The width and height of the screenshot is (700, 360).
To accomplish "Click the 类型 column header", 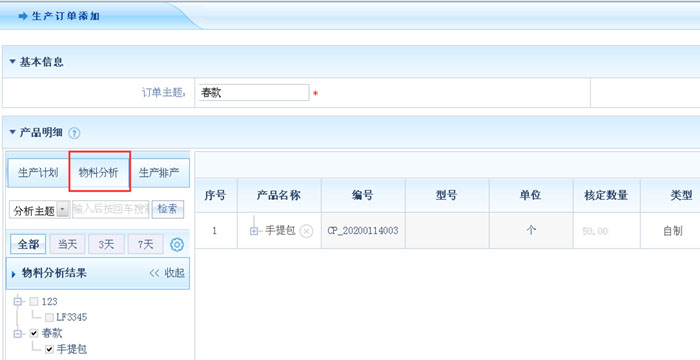I will click(x=681, y=195).
